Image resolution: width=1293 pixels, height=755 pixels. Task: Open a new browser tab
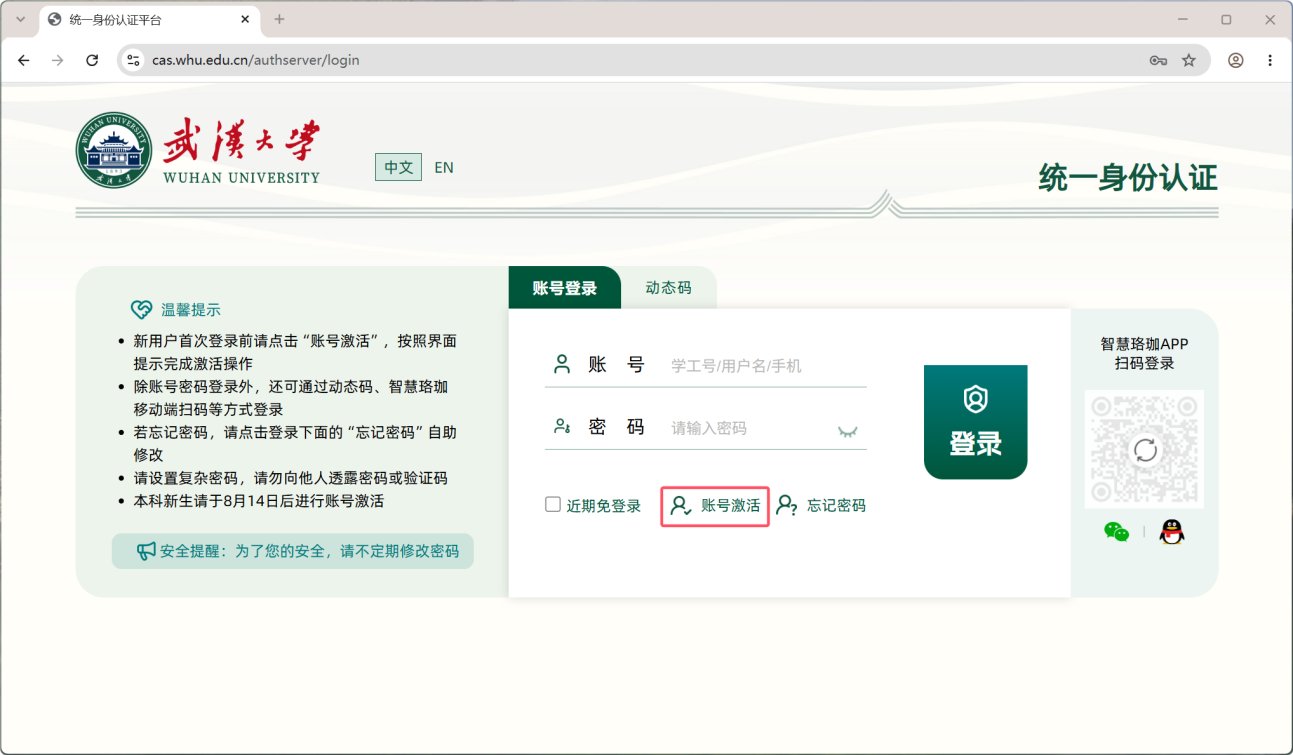tap(279, 19)
